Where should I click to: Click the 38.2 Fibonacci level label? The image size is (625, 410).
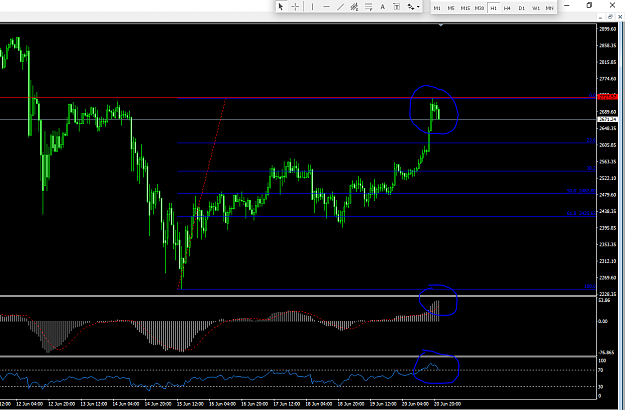pyautogui.click(x=591, y=169)
